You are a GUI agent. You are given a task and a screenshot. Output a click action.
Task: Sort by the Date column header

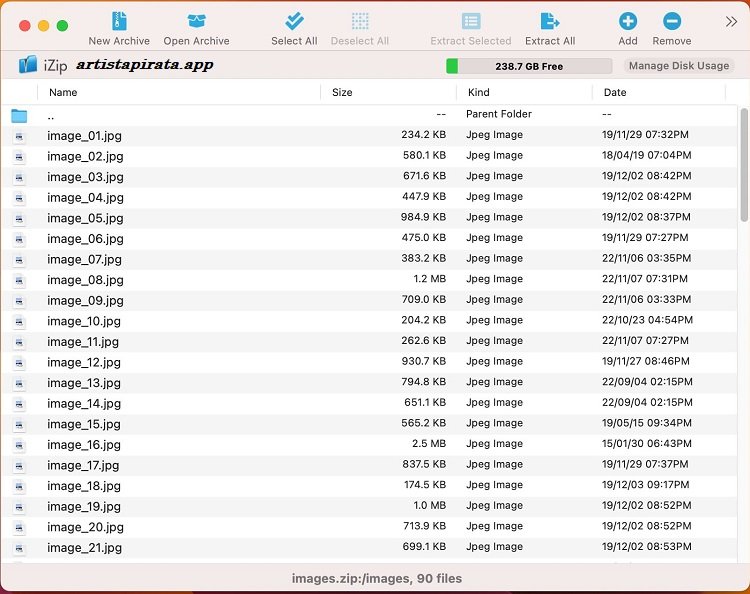[615, 92]
